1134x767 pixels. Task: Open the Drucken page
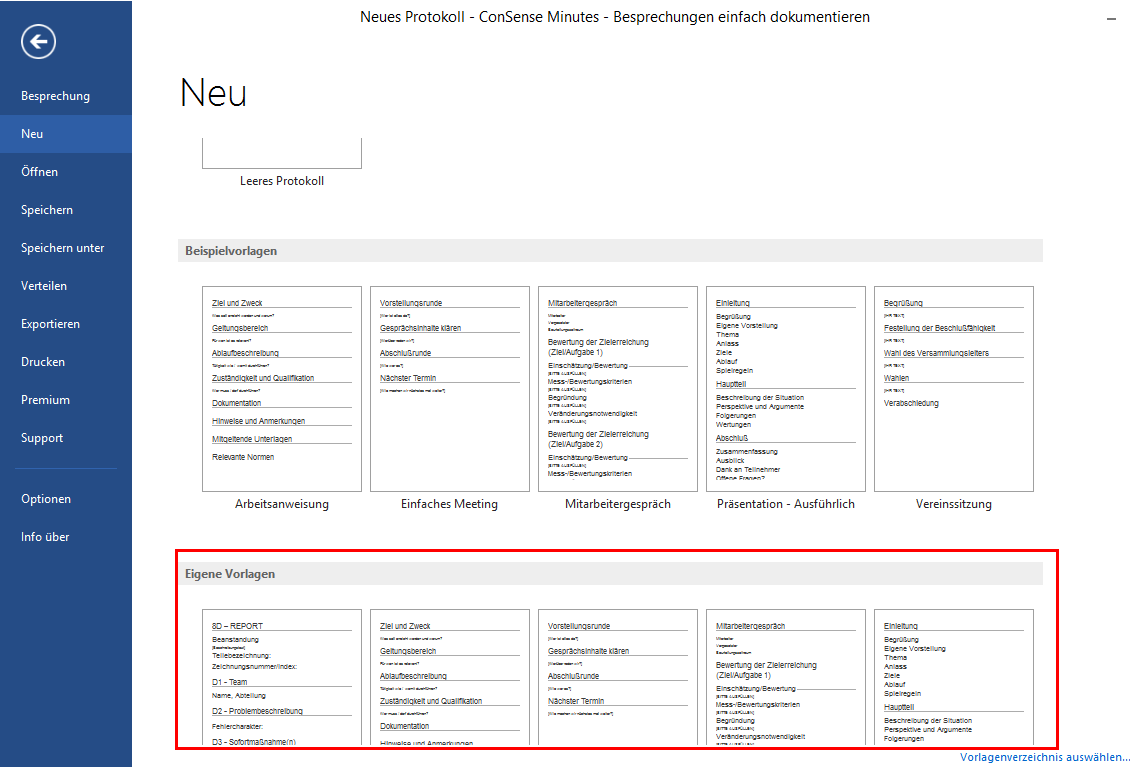(43, 362)
